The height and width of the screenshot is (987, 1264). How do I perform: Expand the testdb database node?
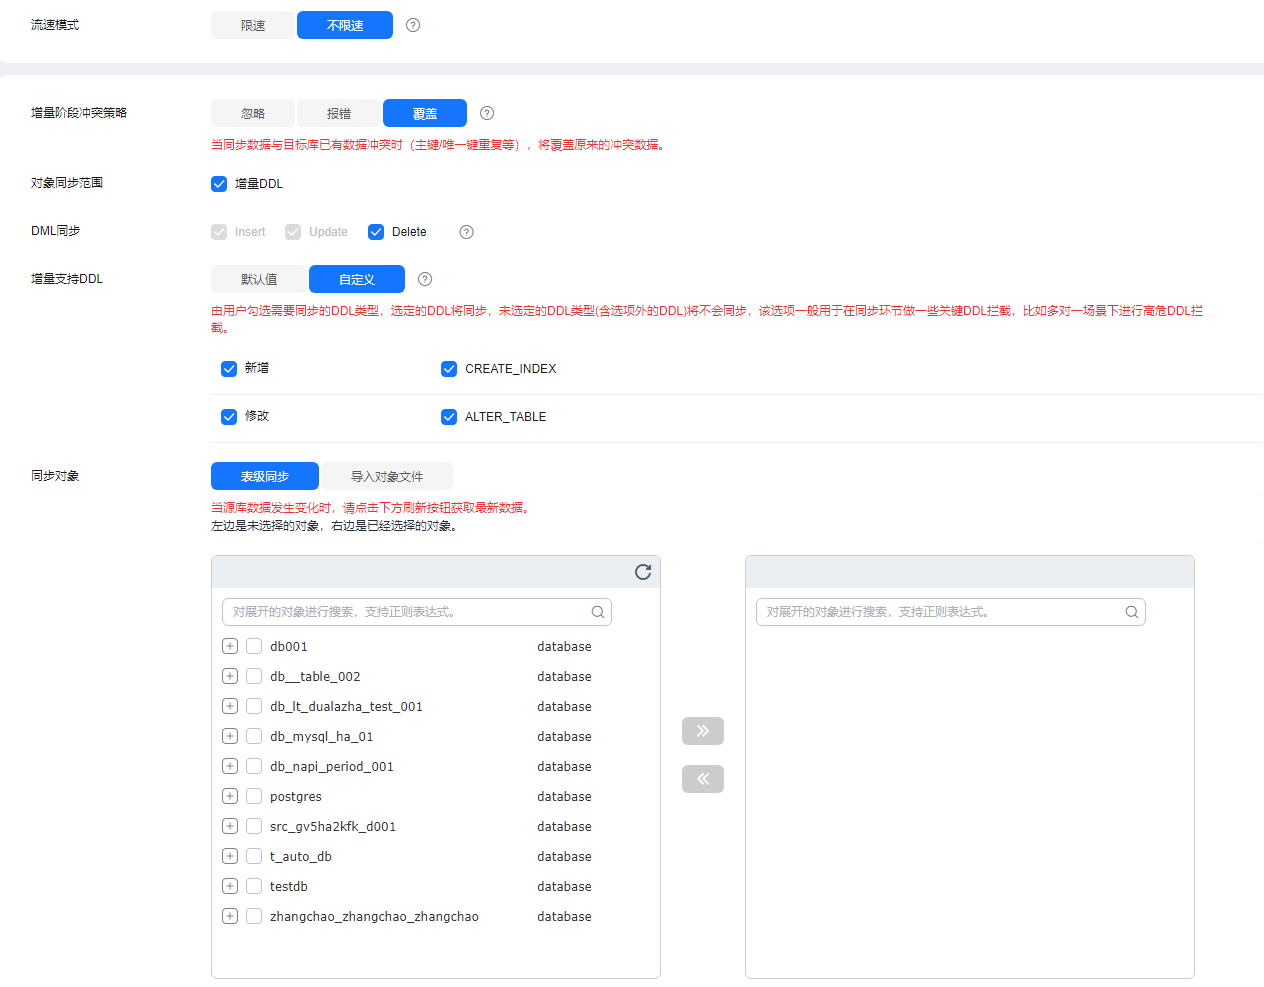pos(229,886)
